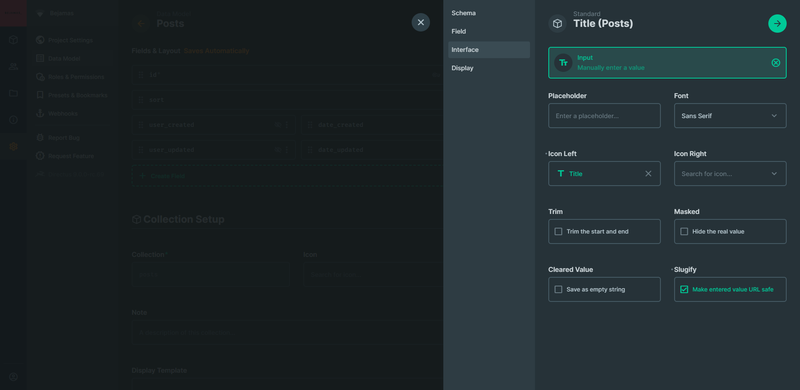Uncheck Make entered value URL safe

pyautogui.click(x=684, y=289)
